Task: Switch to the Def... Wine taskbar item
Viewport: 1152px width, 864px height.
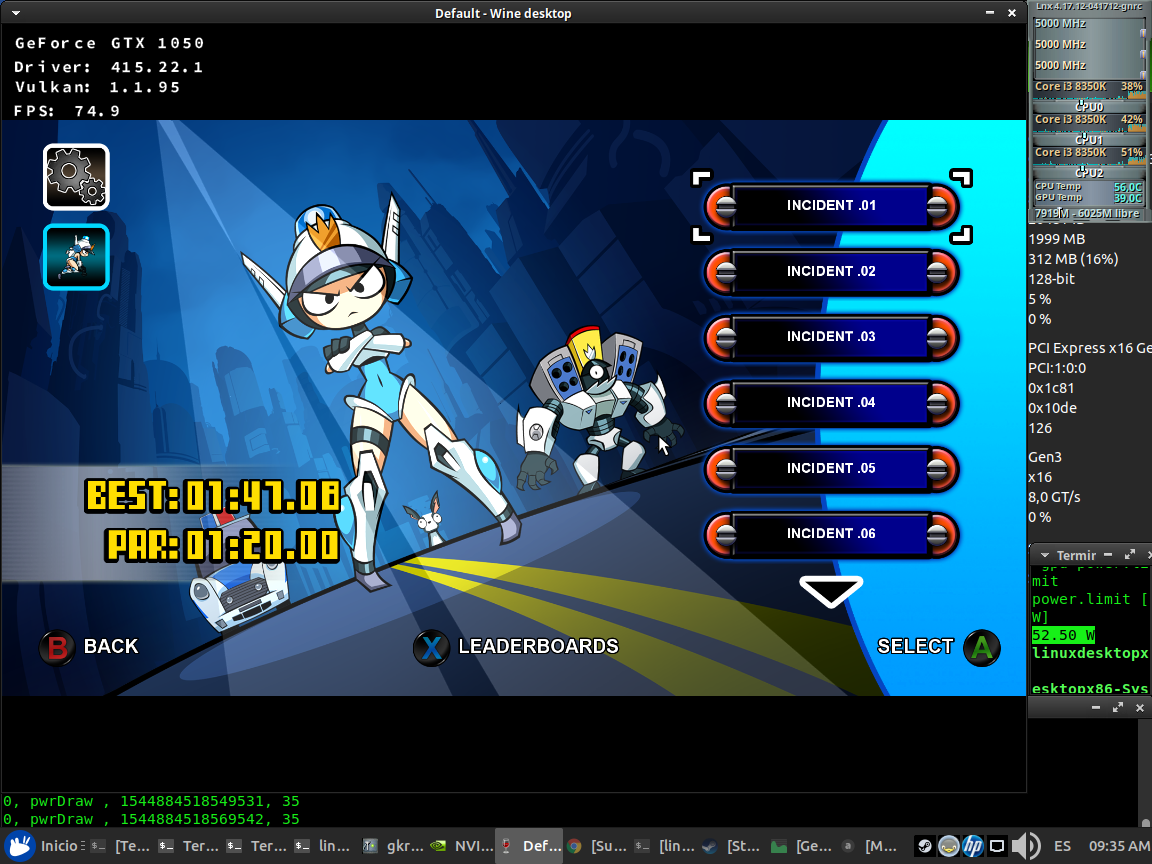Action: [x=529, y=846]
